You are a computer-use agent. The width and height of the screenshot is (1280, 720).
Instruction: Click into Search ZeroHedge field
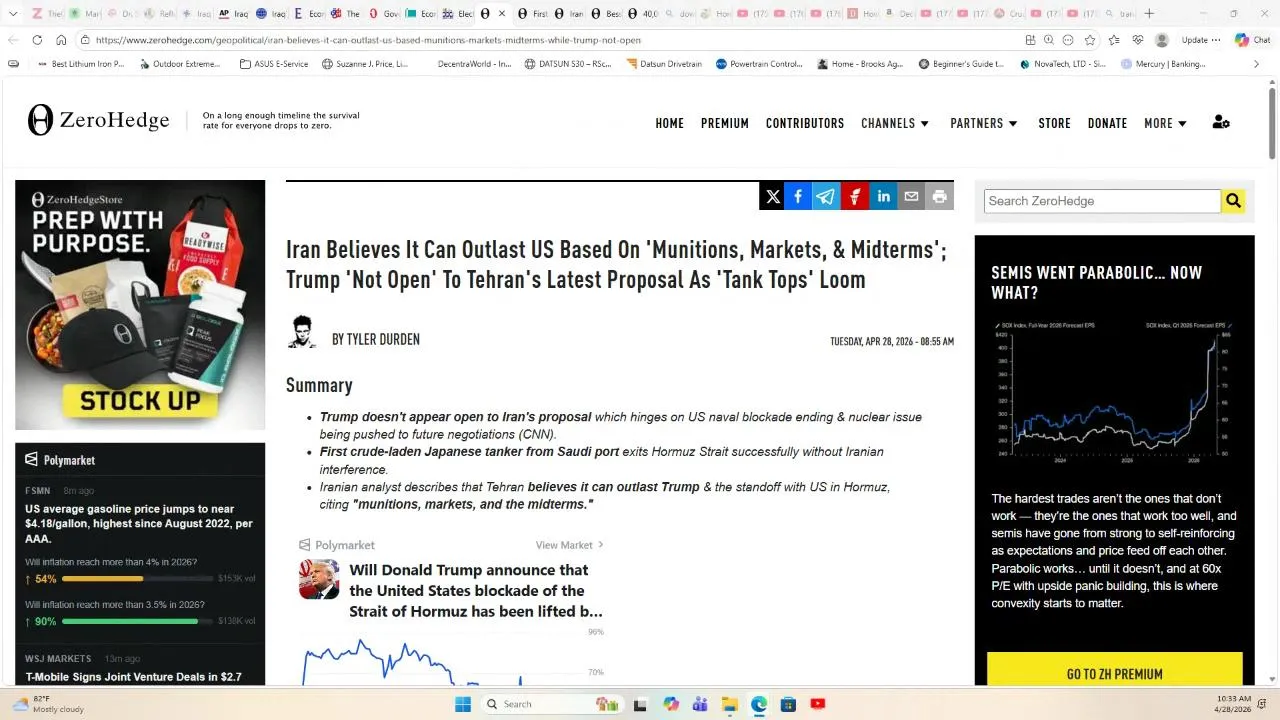1102,201
